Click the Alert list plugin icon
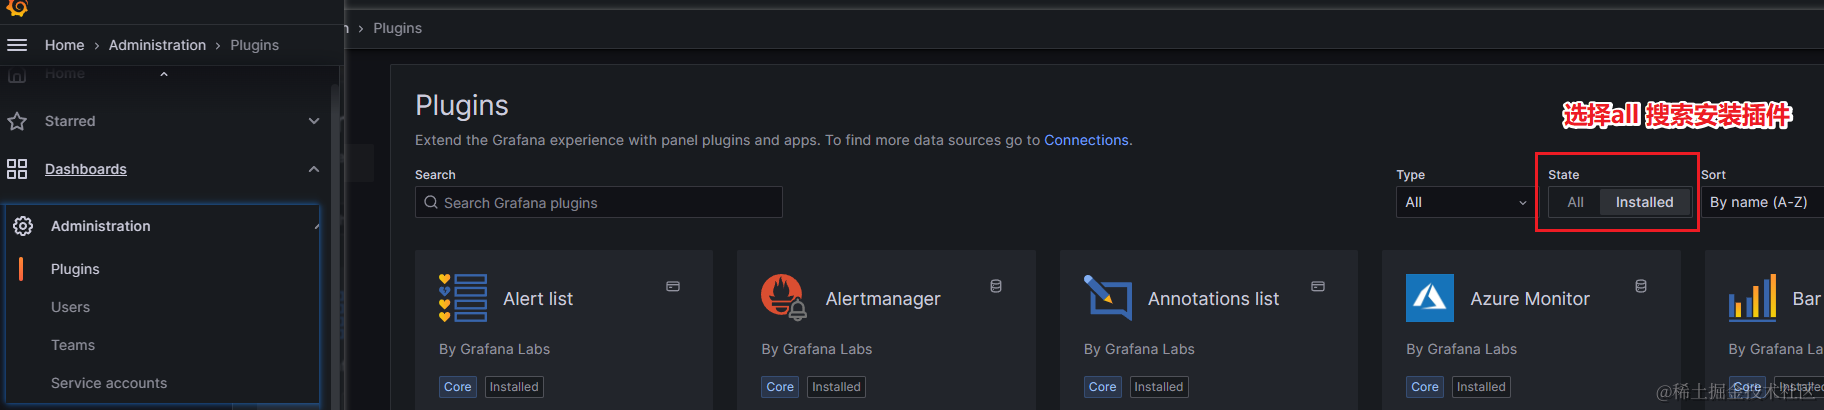The image size is (1824, 410). 463,298
